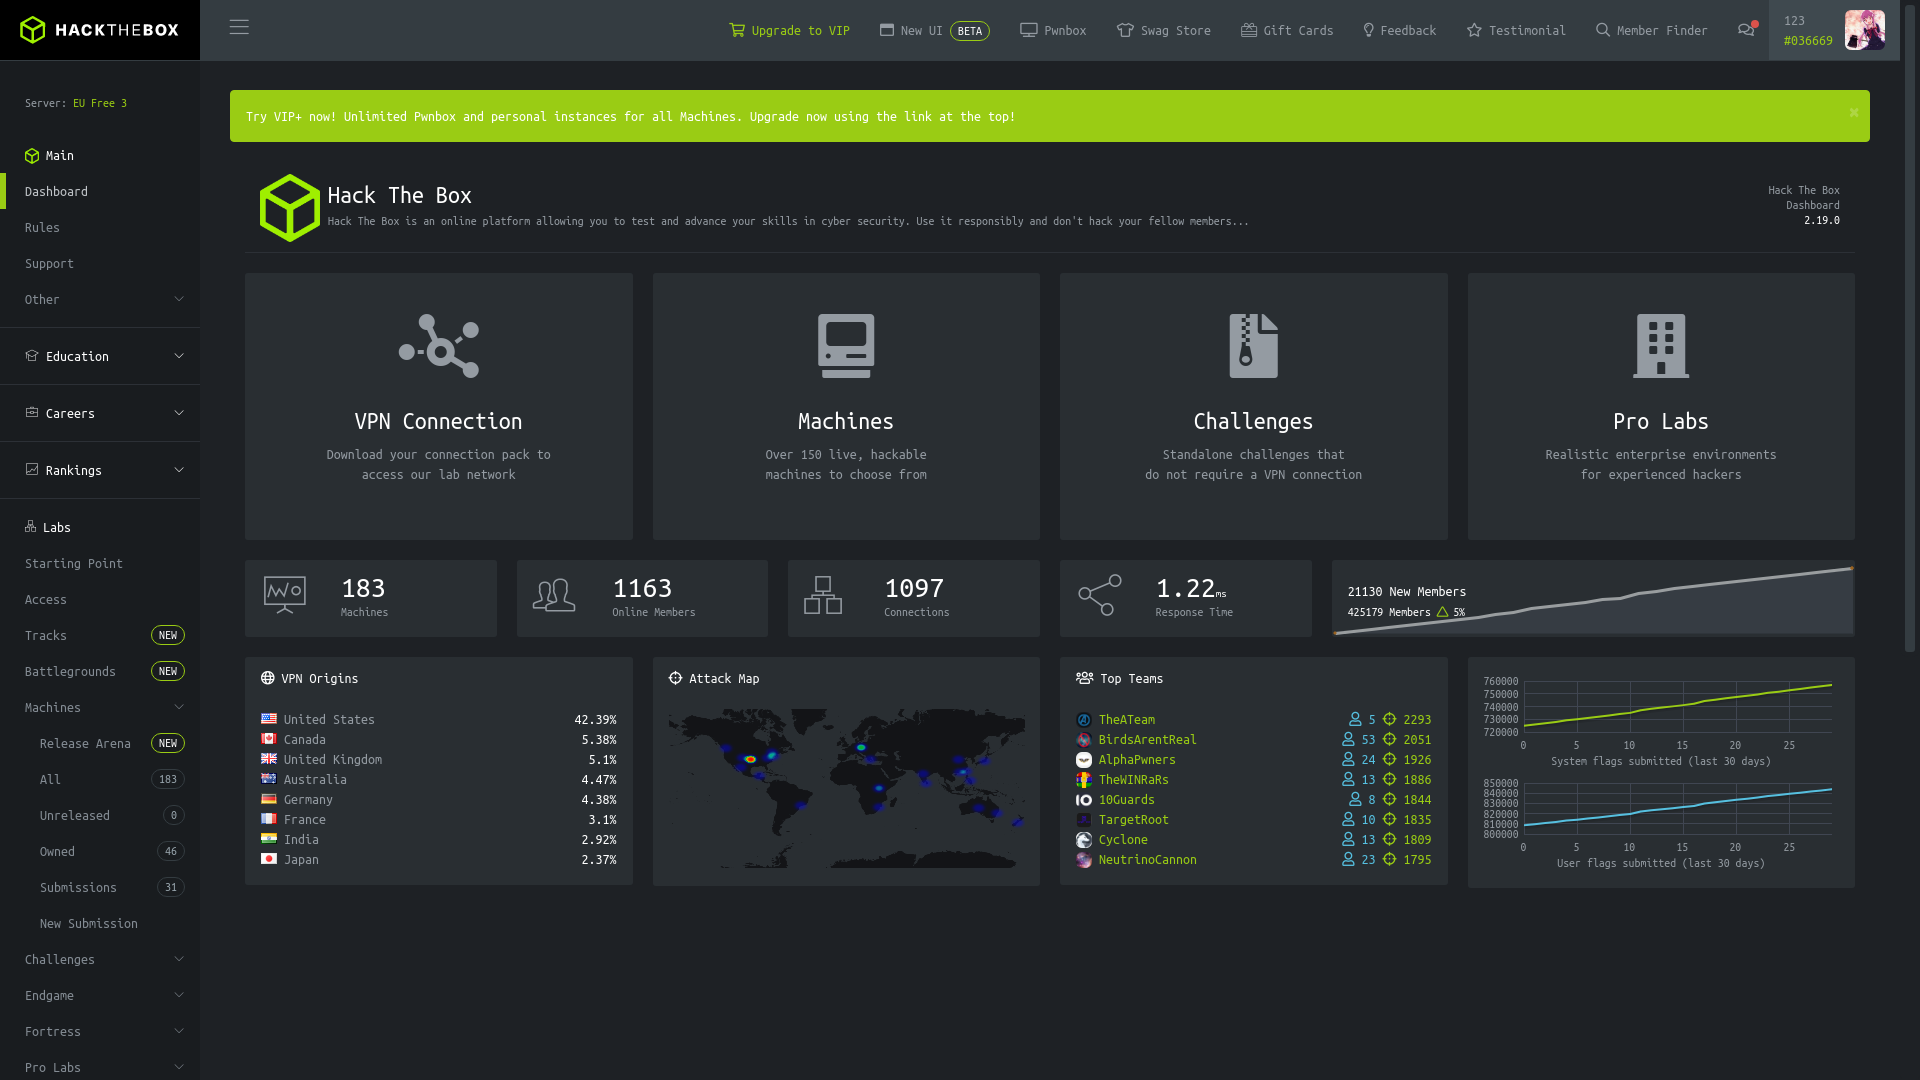
Task: Open BirdsArentReal team page
Action: point(1147,739)
